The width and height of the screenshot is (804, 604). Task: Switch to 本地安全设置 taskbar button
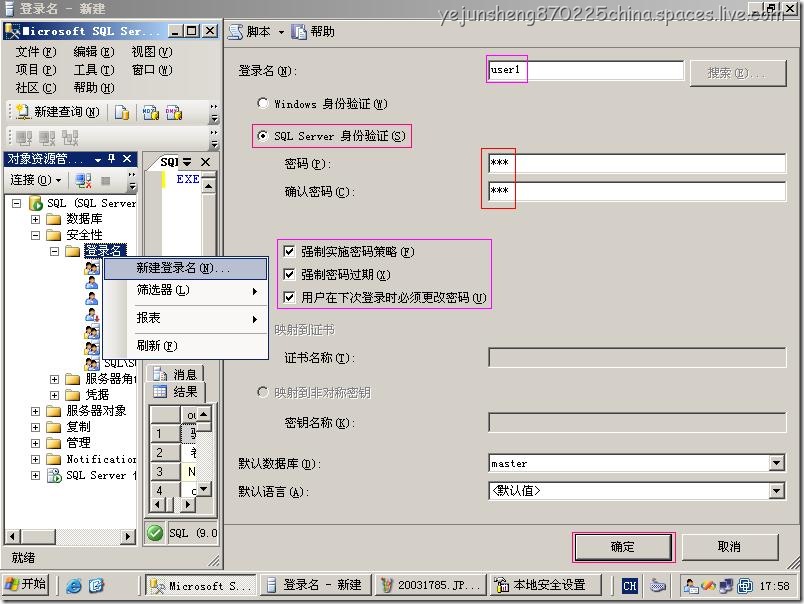(545, 585)
